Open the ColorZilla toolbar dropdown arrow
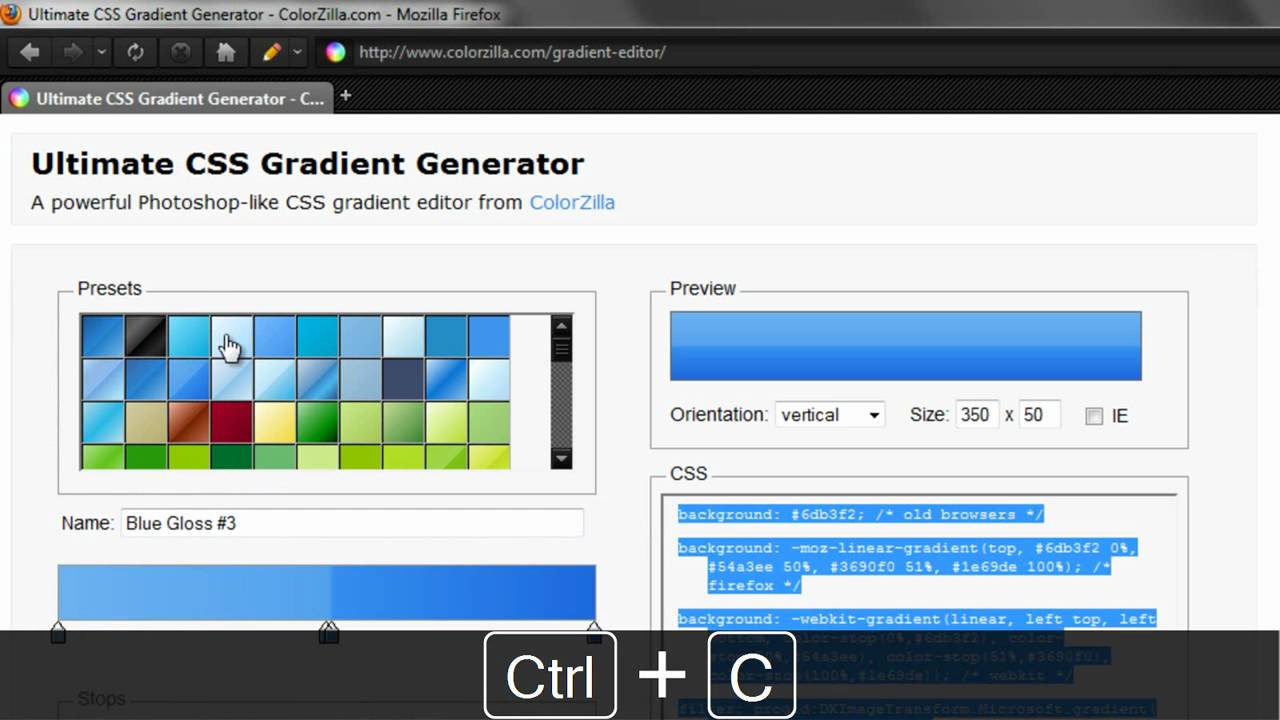The width and height of the screenshot is (1280, 720). click(297, 52)
